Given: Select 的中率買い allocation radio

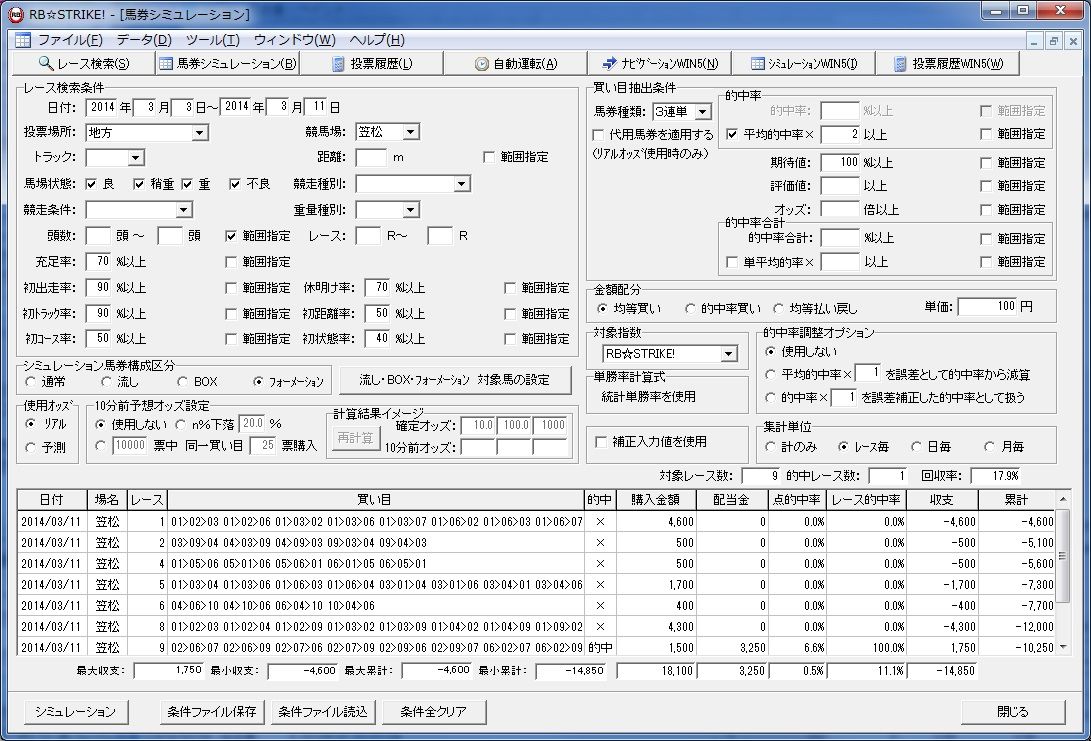Looking at the screenshot, I should [690, 308].
